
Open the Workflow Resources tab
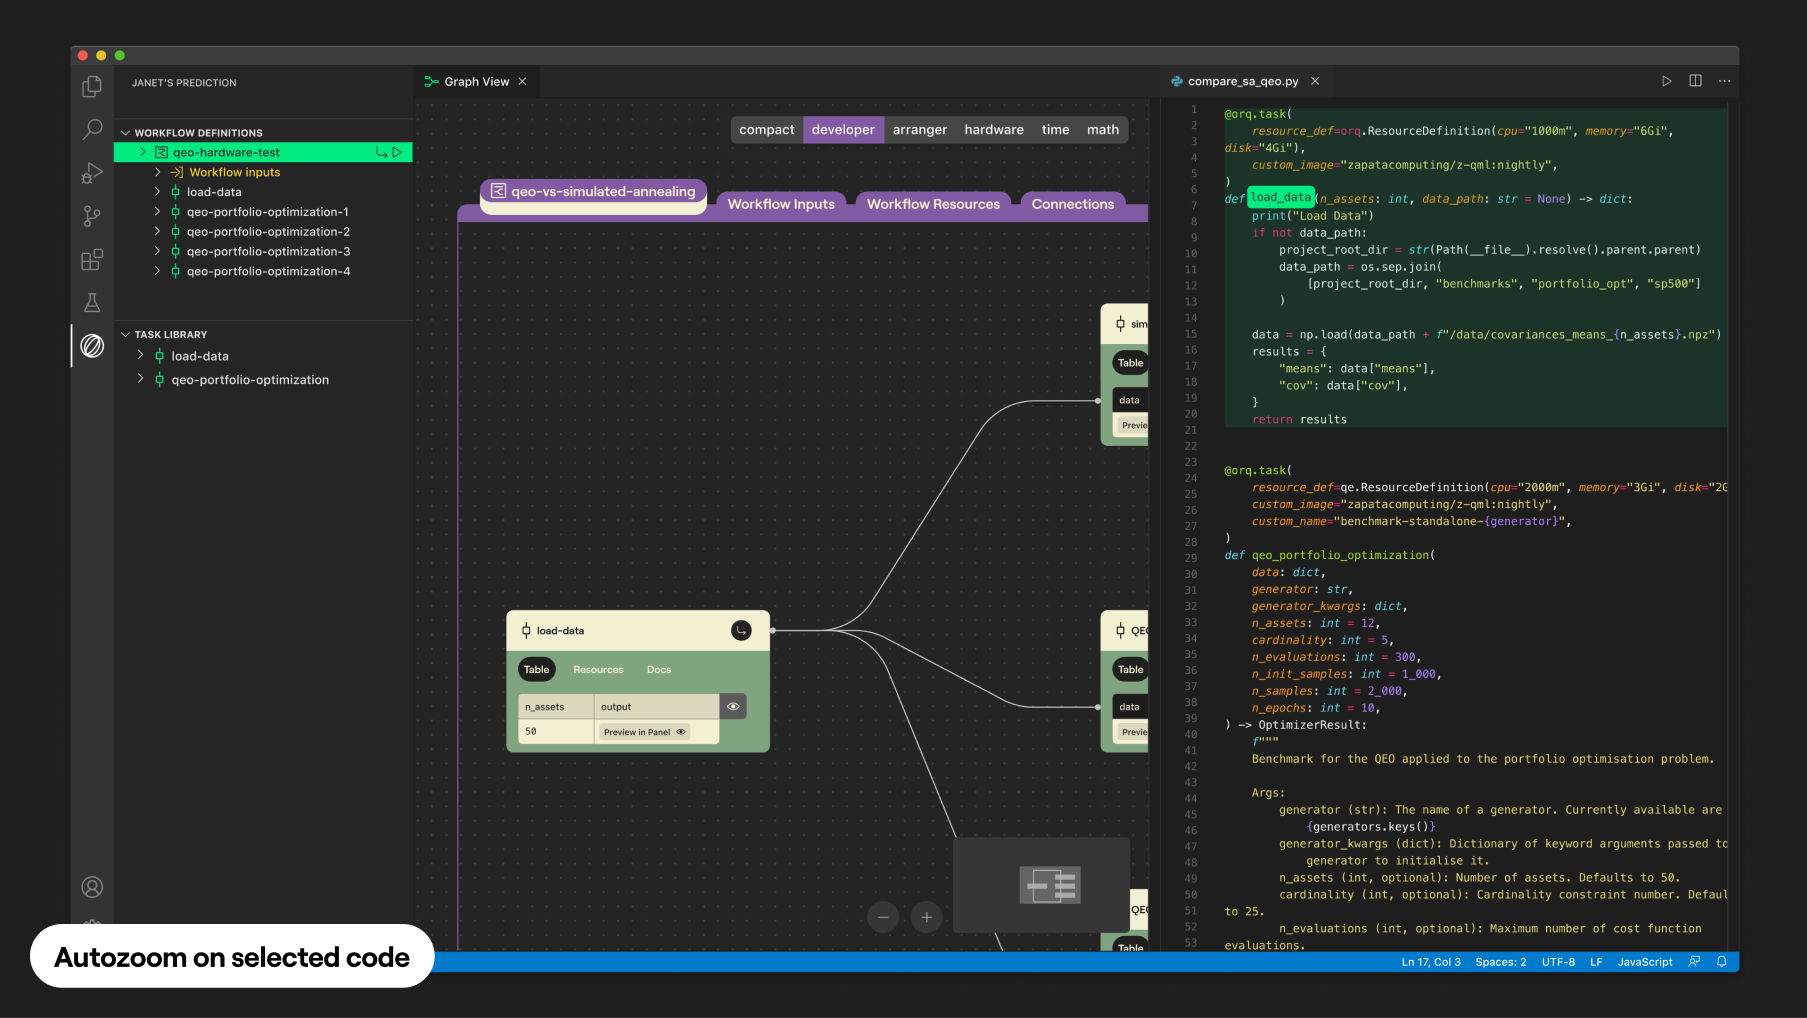click(x=933, y=204)
